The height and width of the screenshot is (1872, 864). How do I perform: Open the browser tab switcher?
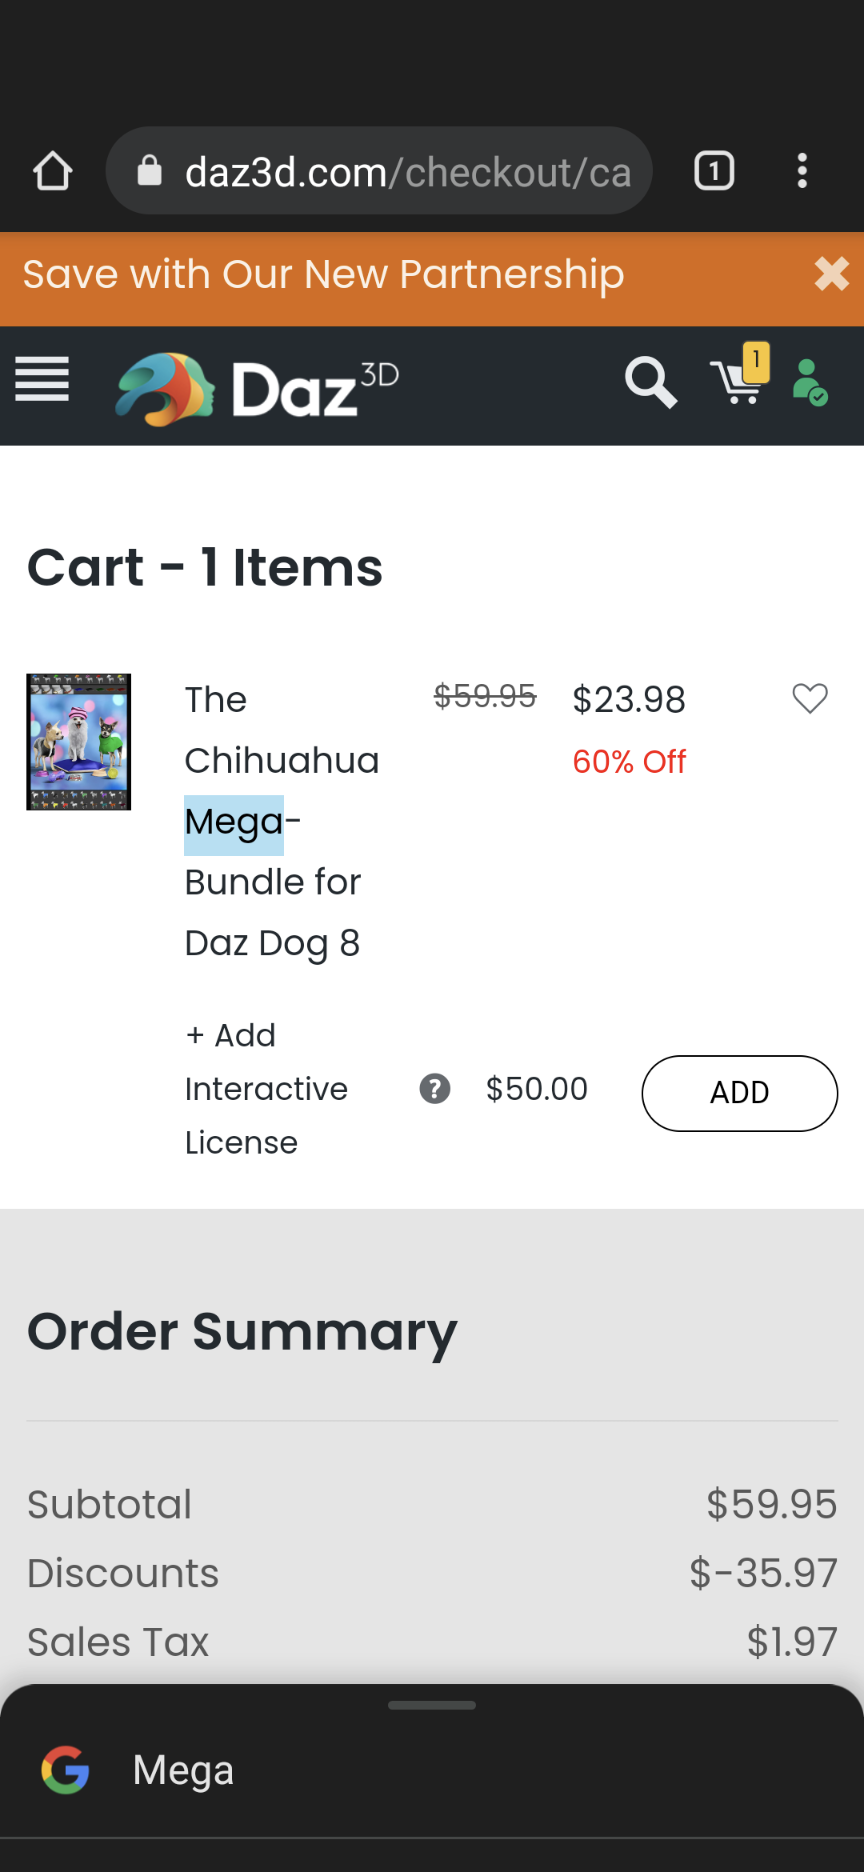point(713,170)
